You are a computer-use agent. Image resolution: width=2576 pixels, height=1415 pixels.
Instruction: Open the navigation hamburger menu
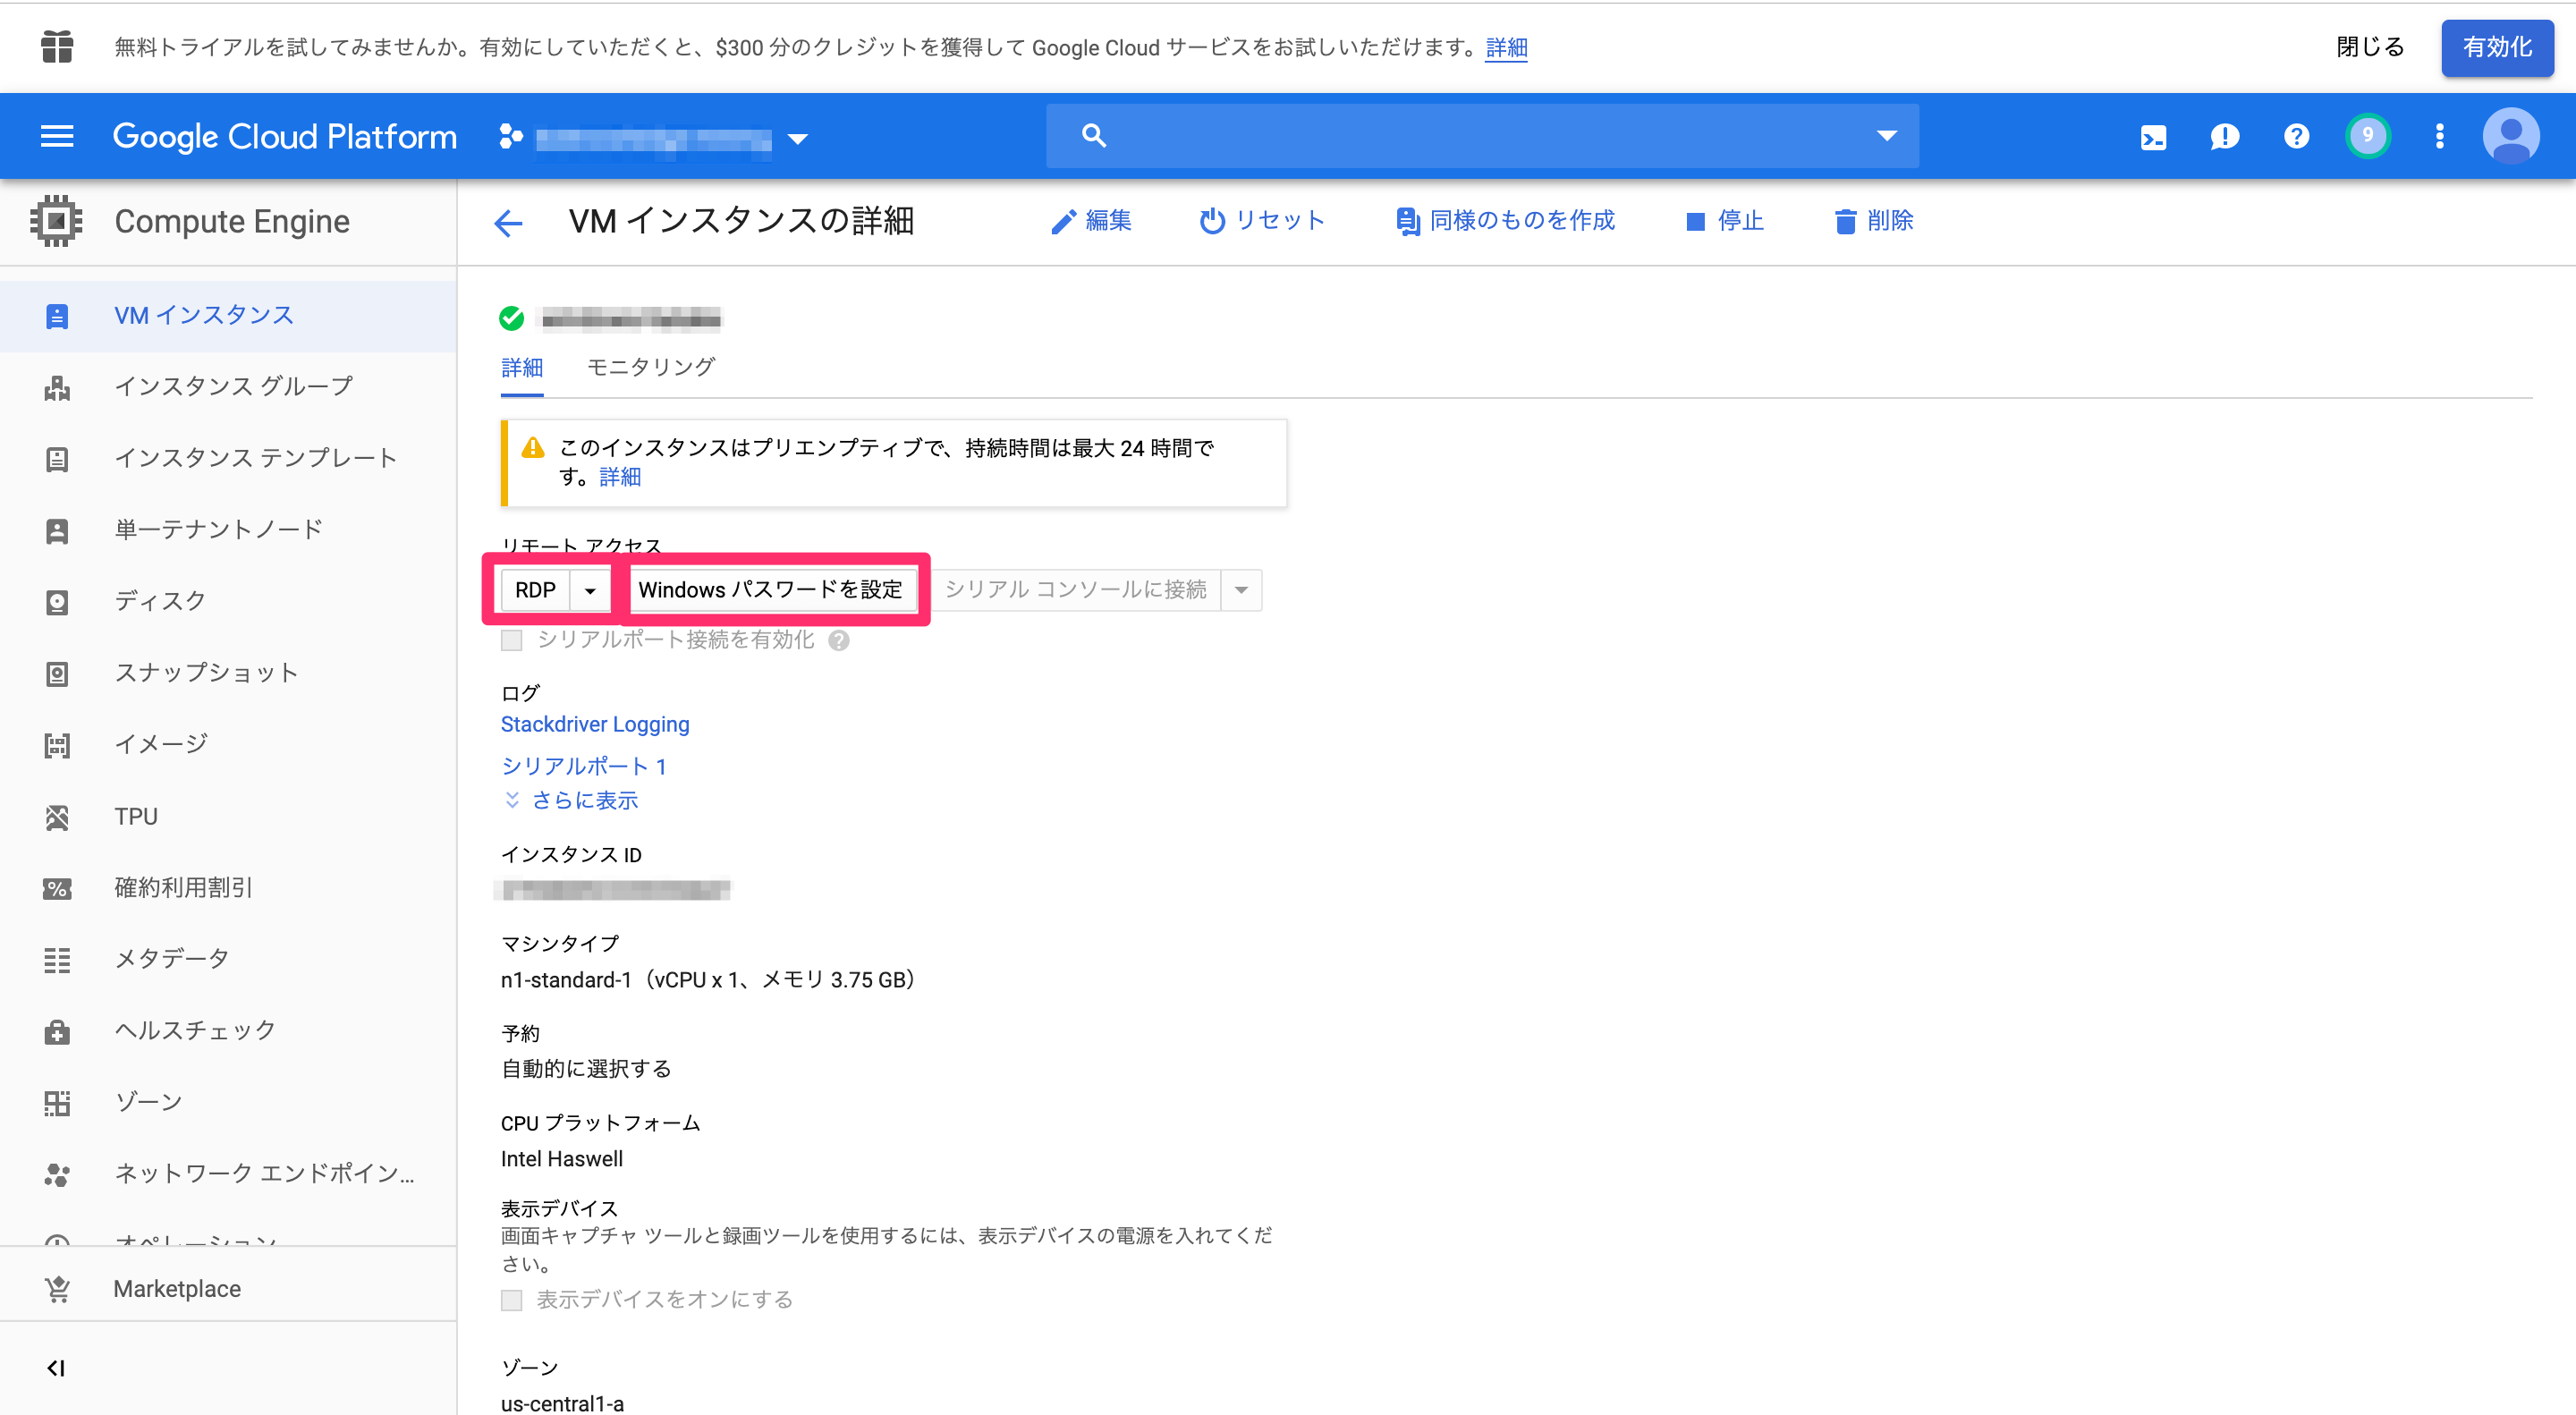point(56,136)
